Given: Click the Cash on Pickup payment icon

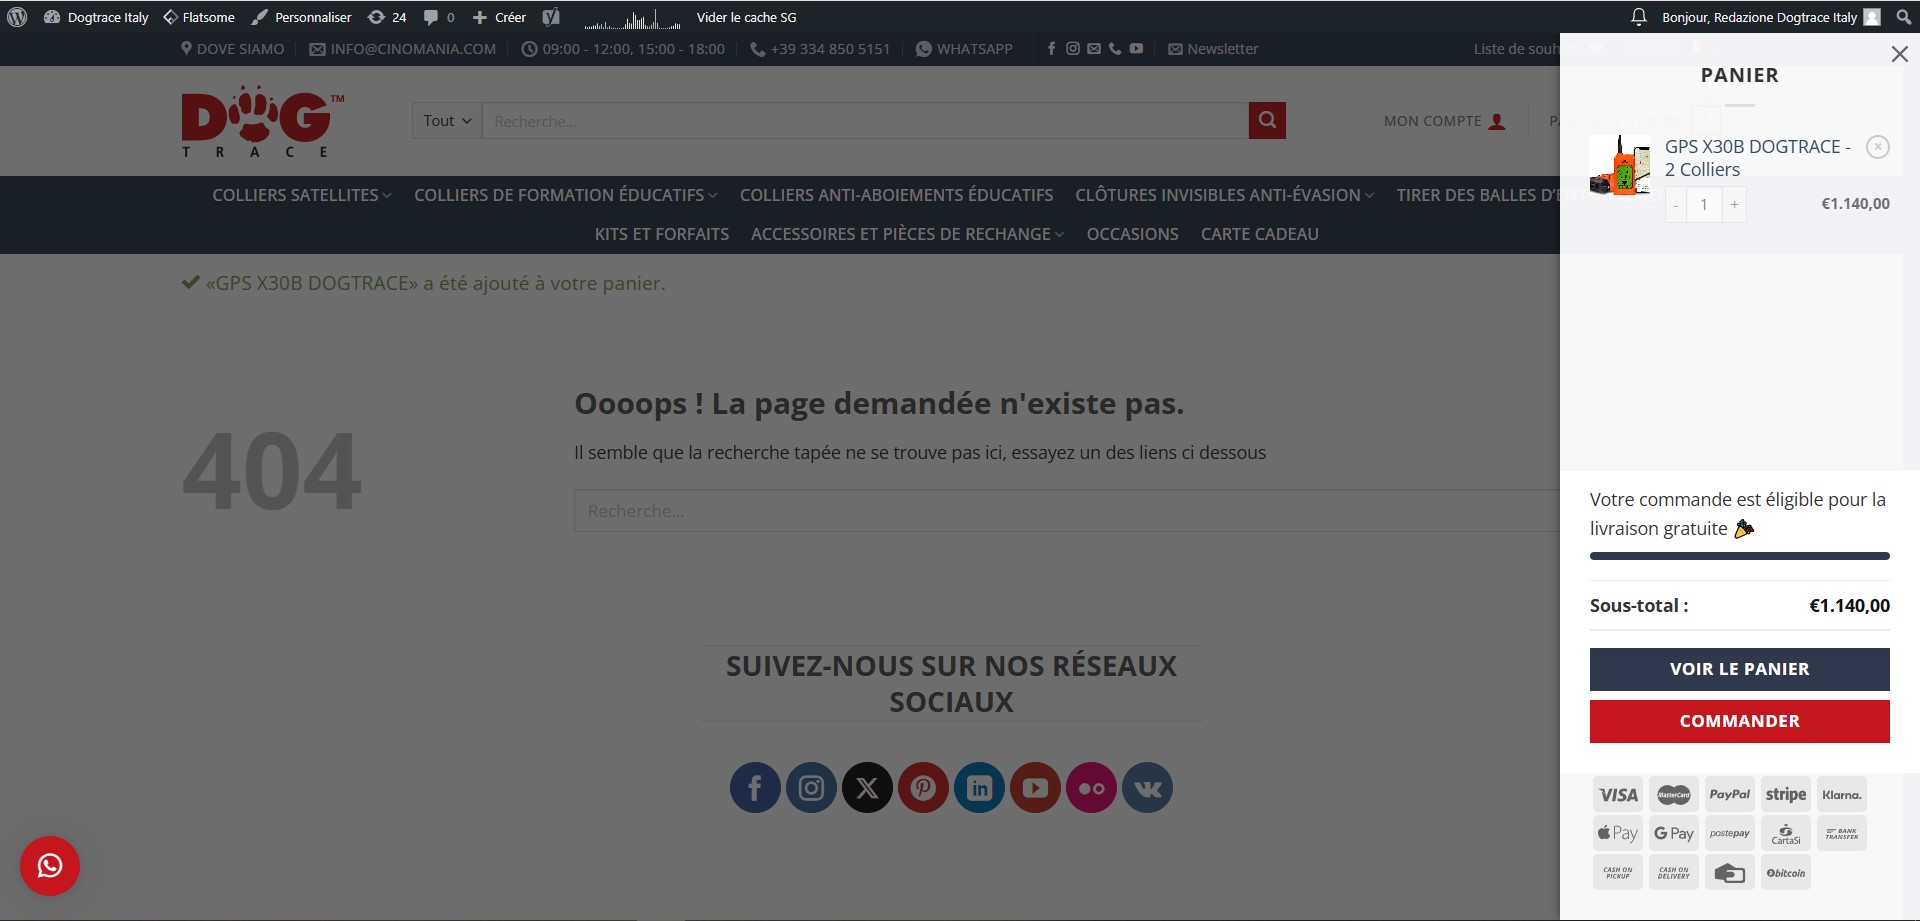Looking at the screenshot, I should (1618, 872).
